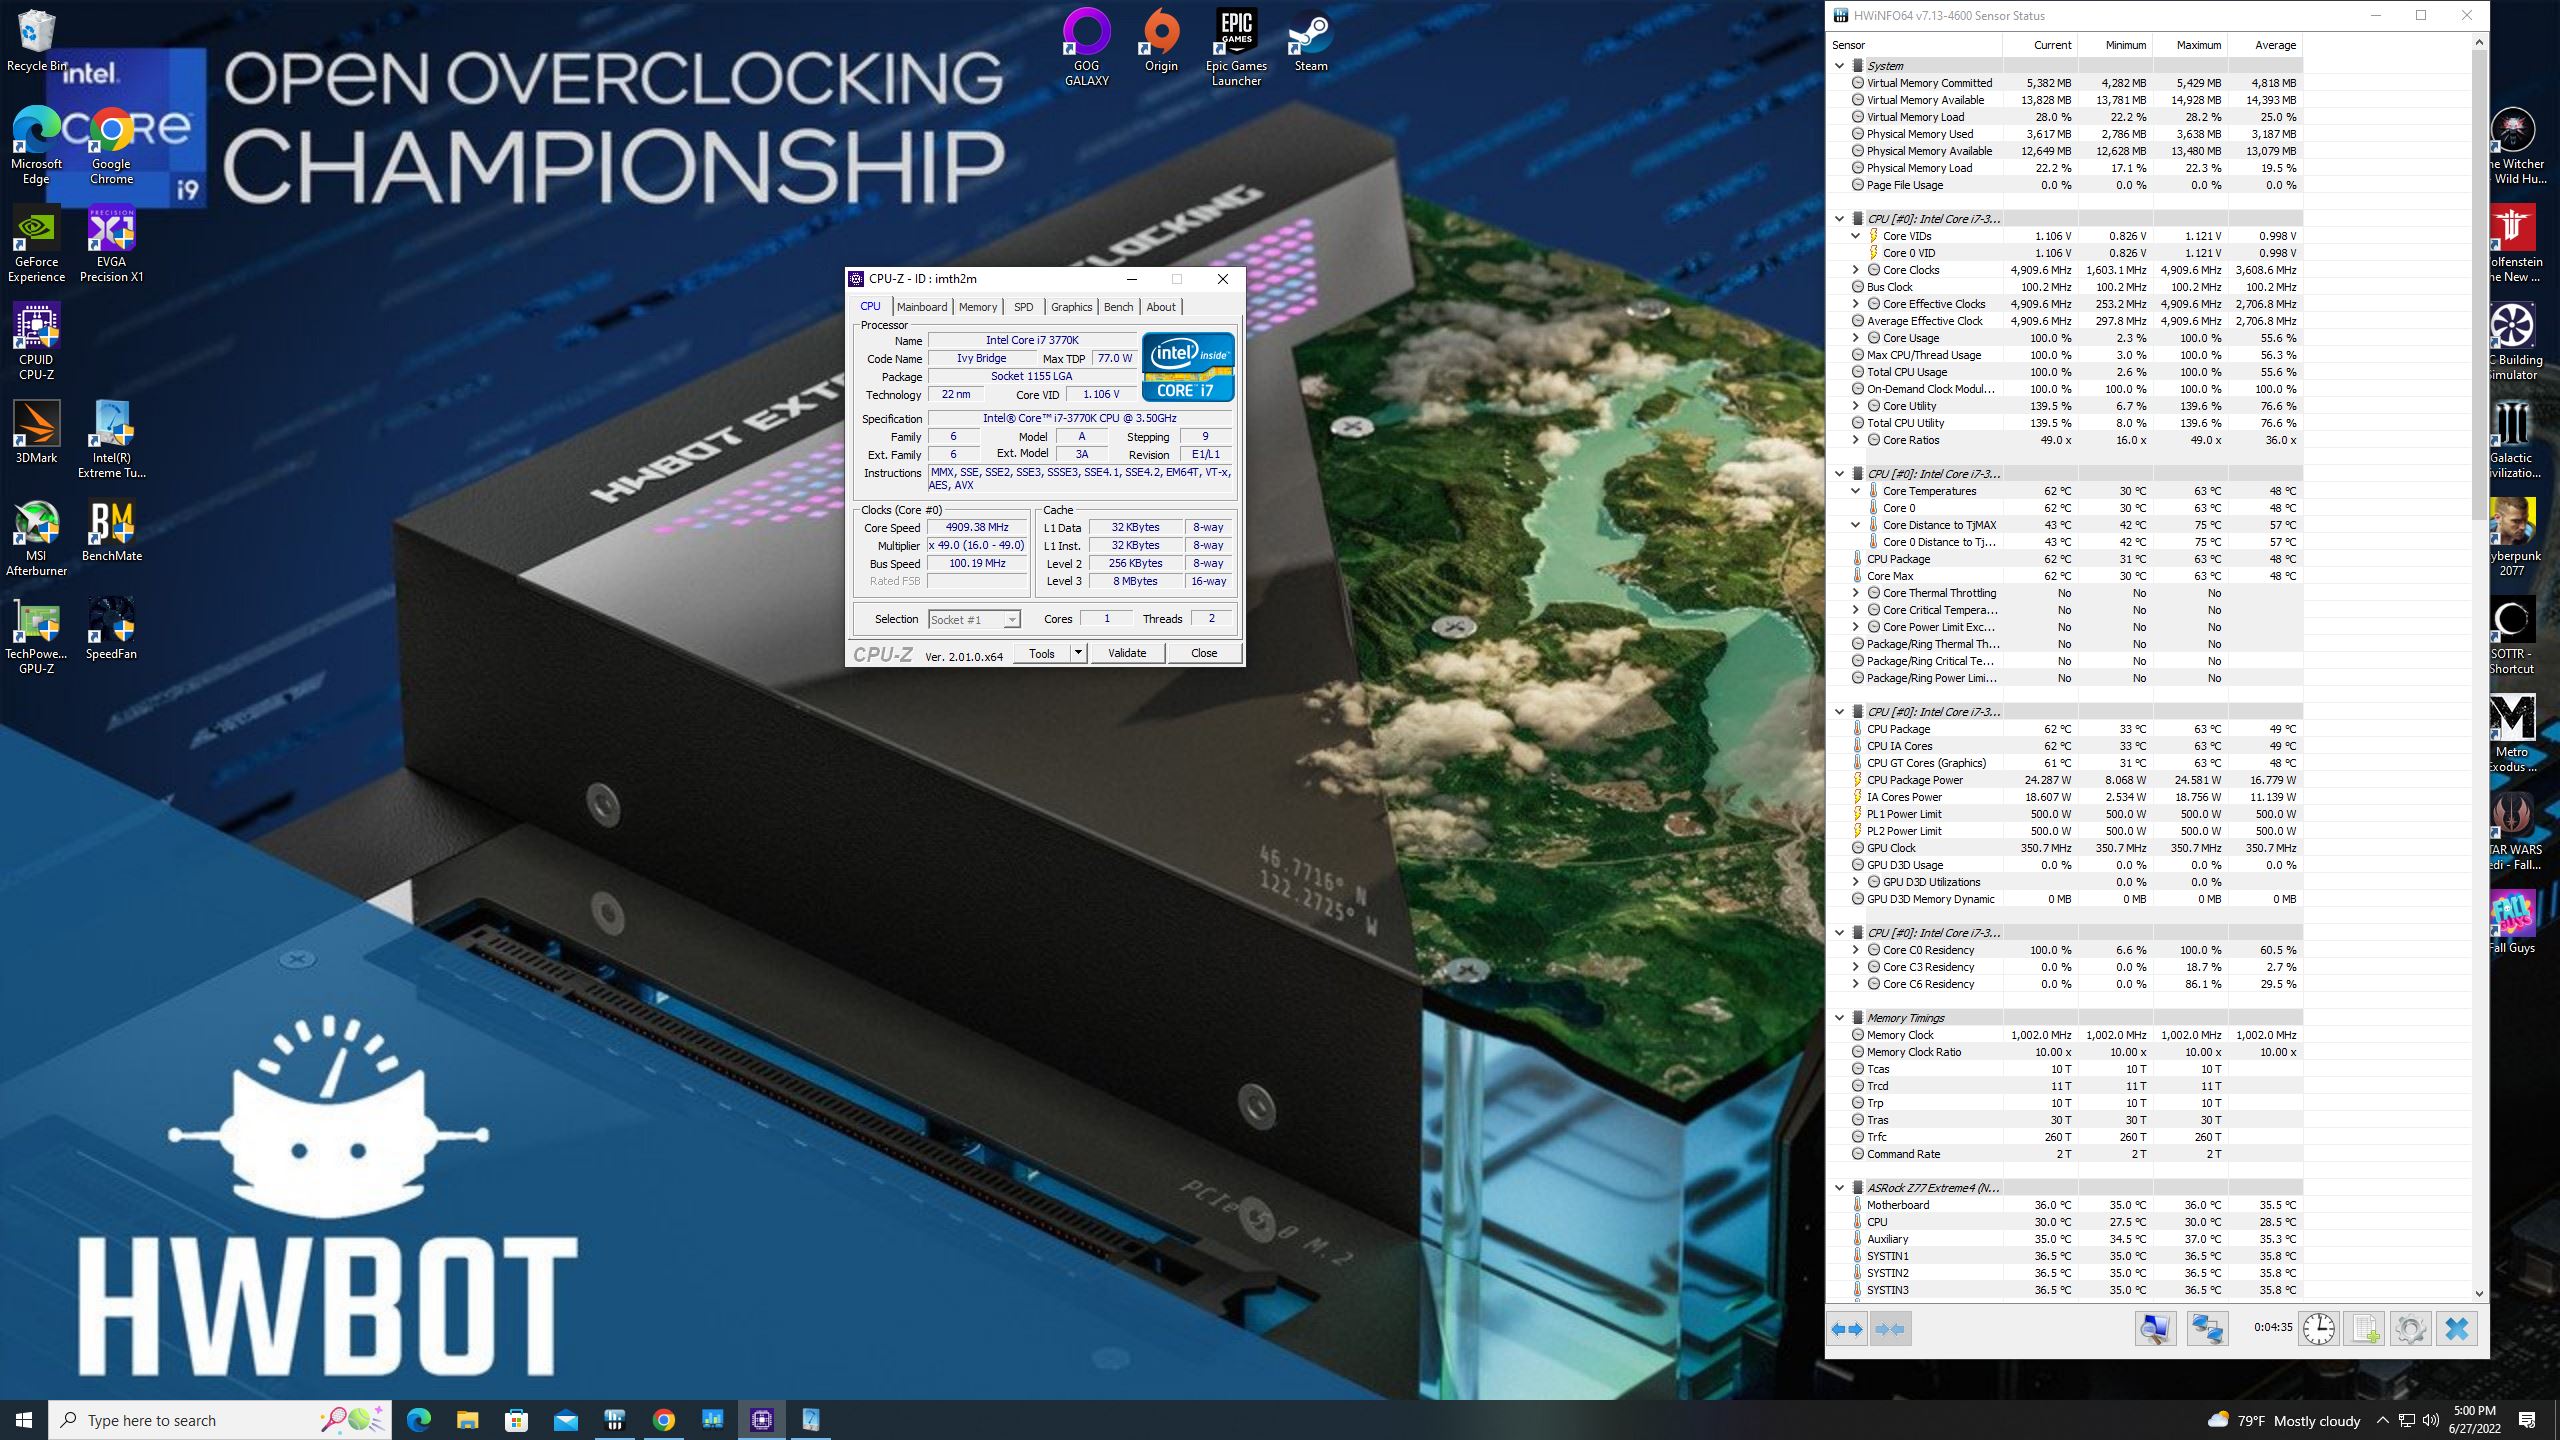Open HWiNFO sensor summary magnifier icon

tap(2155, 1329)
